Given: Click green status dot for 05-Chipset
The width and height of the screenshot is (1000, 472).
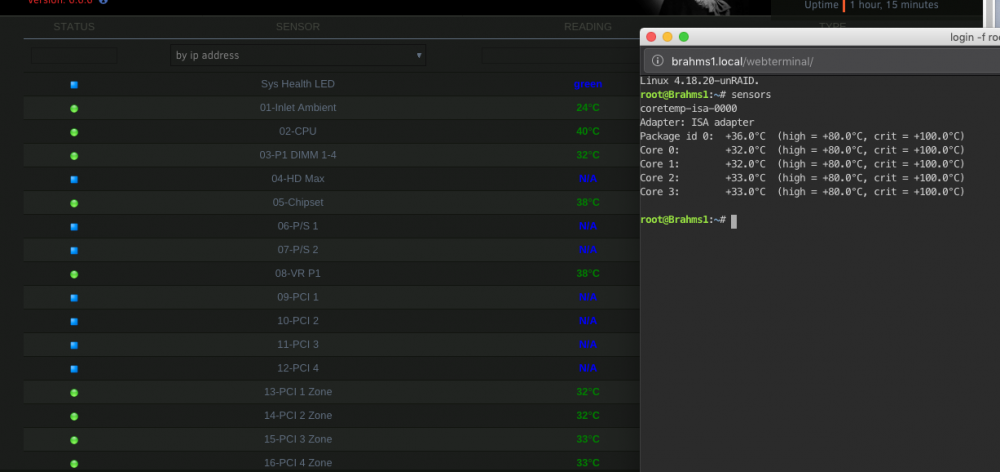Looking at the screenshot, I should coord(74,203).
